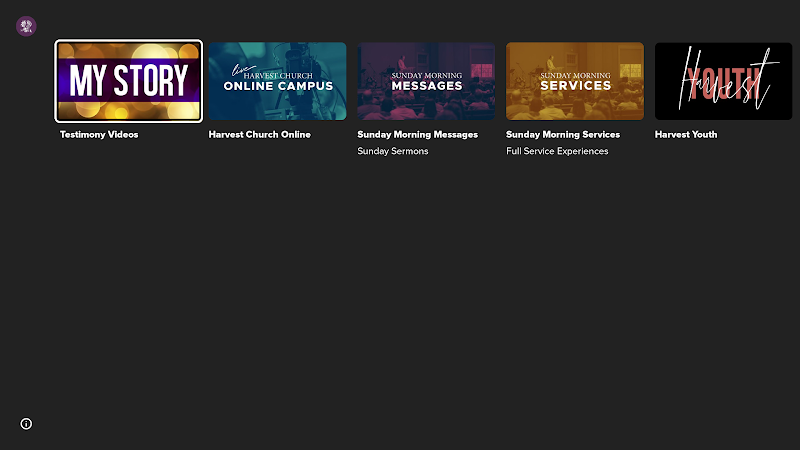Open the info icon
The height and width of the screenshot is (450, 800).
26,424
